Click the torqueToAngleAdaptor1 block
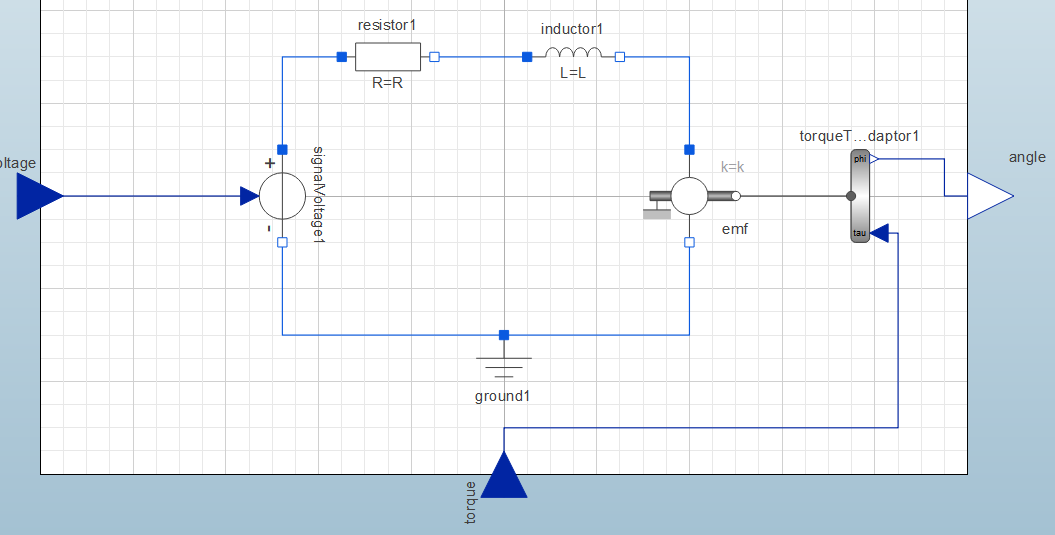This screenshot has height=535, width=1055. click(860, 196)
